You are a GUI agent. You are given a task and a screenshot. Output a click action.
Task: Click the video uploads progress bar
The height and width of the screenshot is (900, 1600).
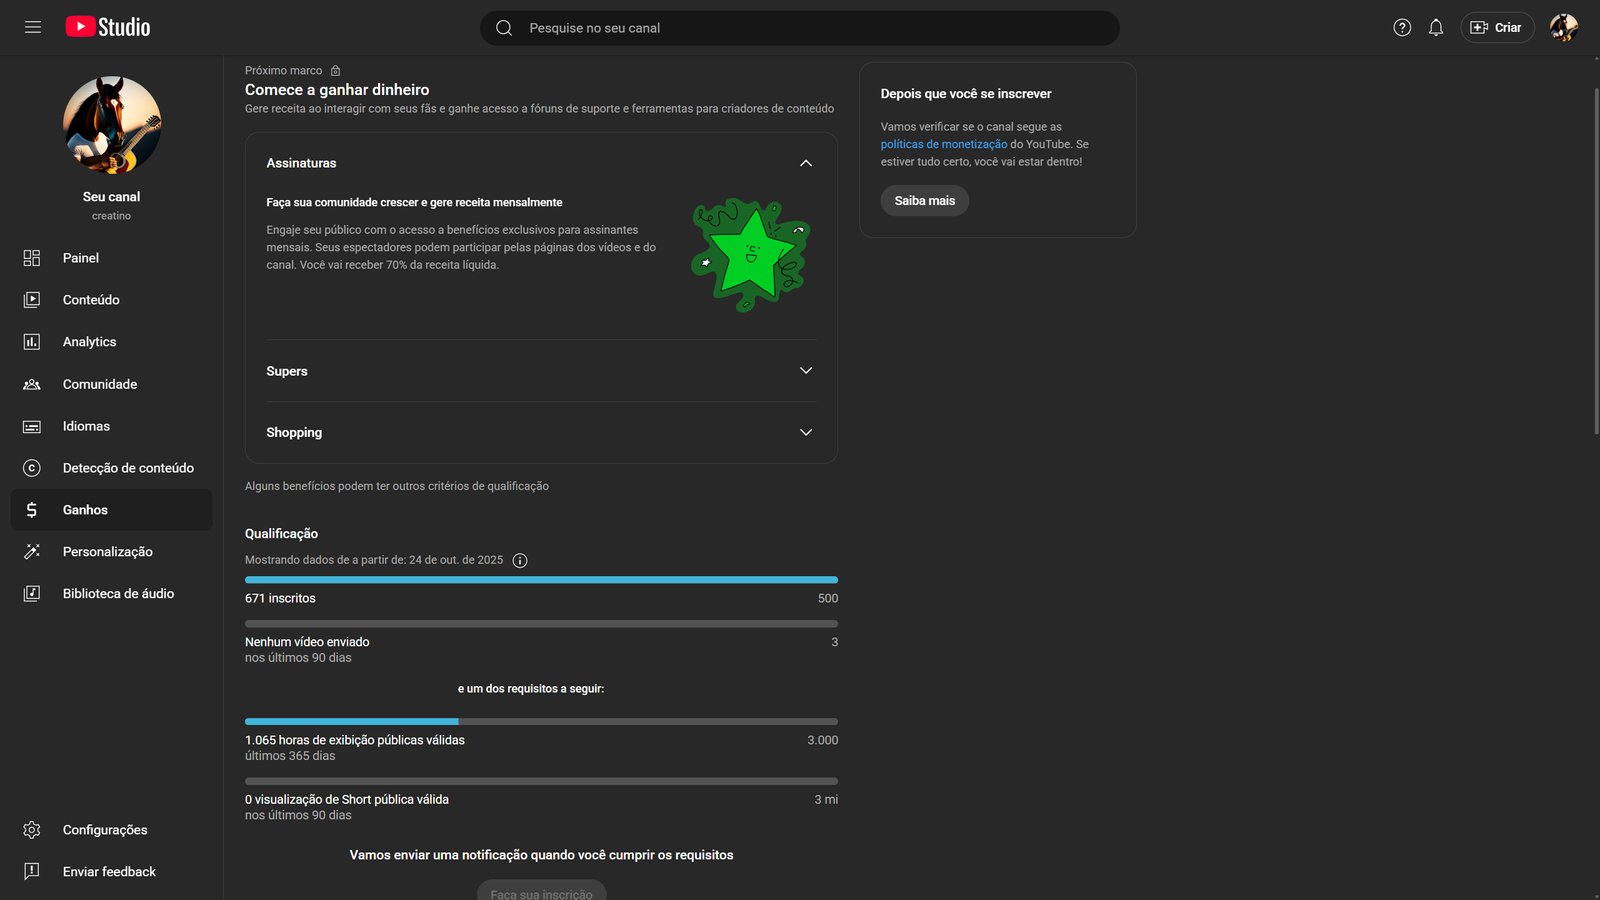pyautogui.click(x=541, y=624)
